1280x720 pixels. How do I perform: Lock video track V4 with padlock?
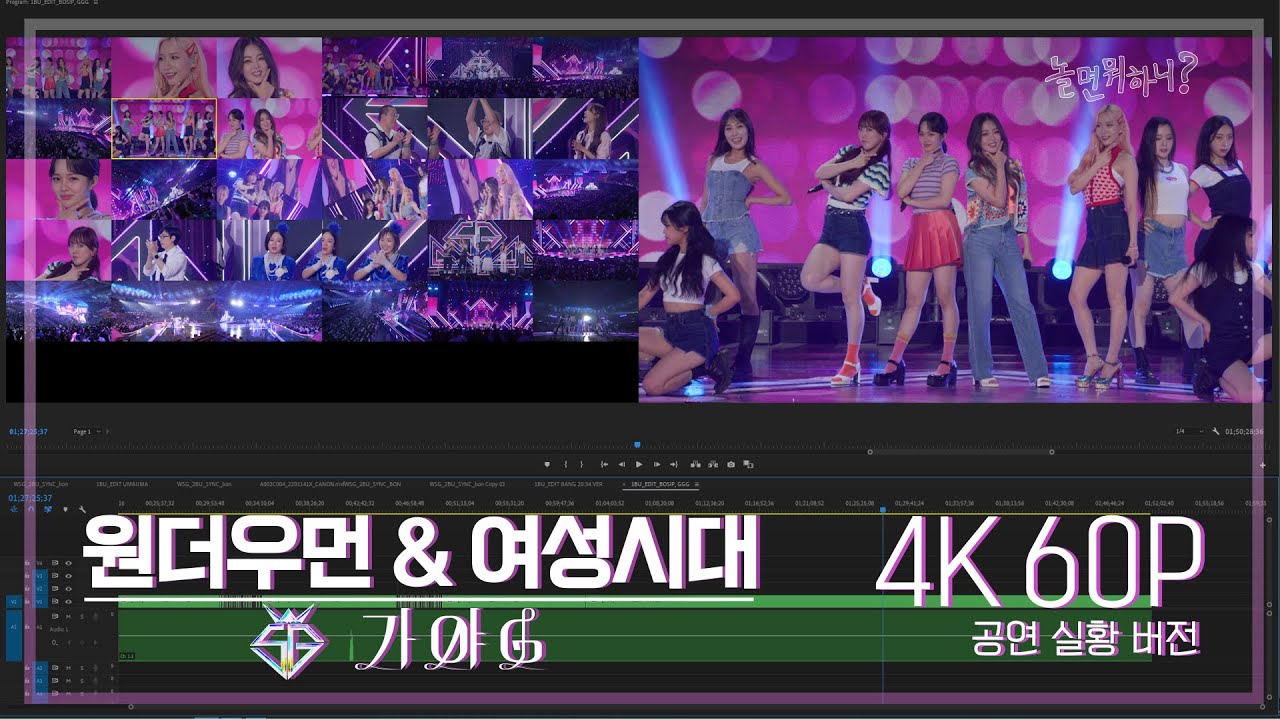click(27, 563)
